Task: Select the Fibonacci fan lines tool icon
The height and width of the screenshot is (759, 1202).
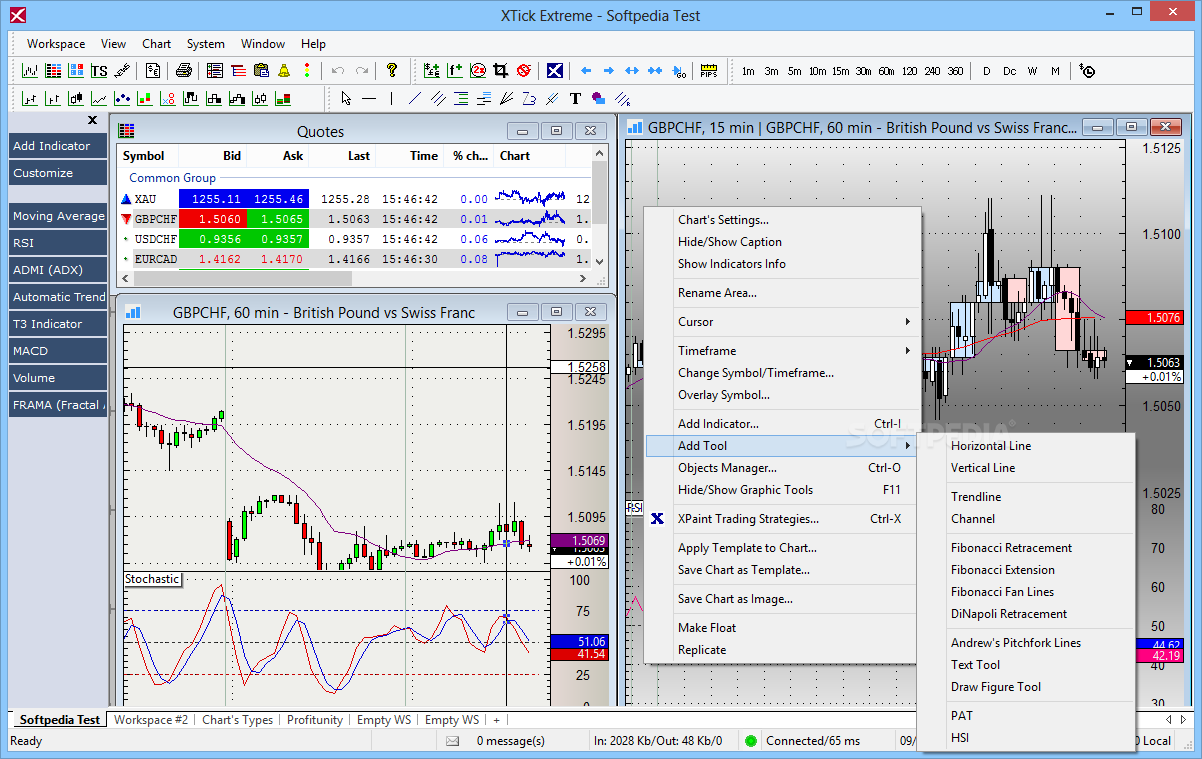Action: [507, 98]
